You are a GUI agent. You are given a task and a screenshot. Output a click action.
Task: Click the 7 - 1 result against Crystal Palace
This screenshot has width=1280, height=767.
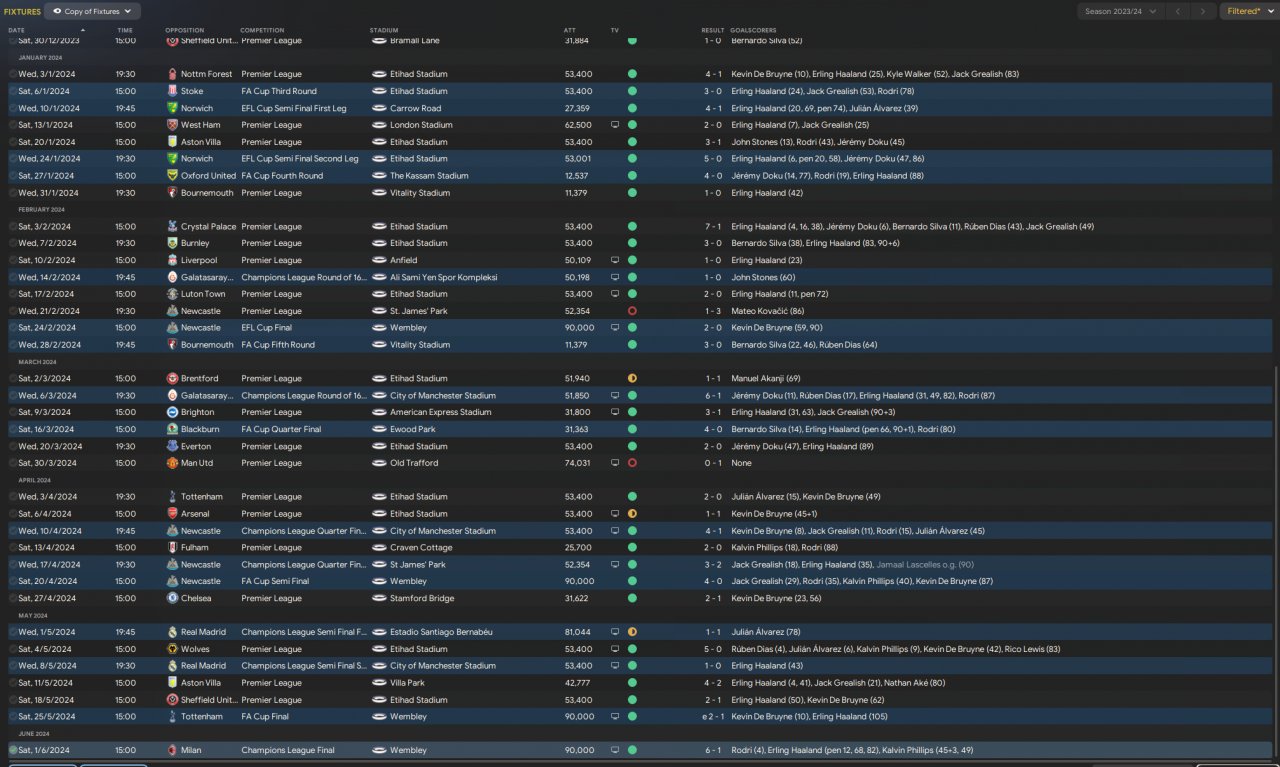click(713, 226)
